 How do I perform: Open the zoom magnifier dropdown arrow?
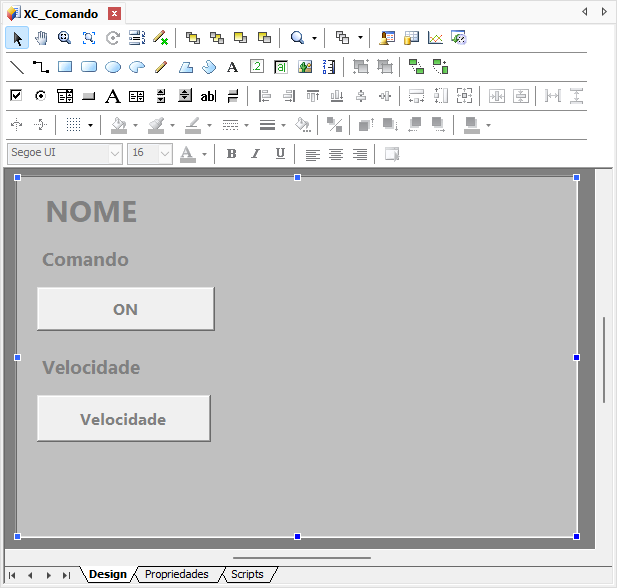314,39
